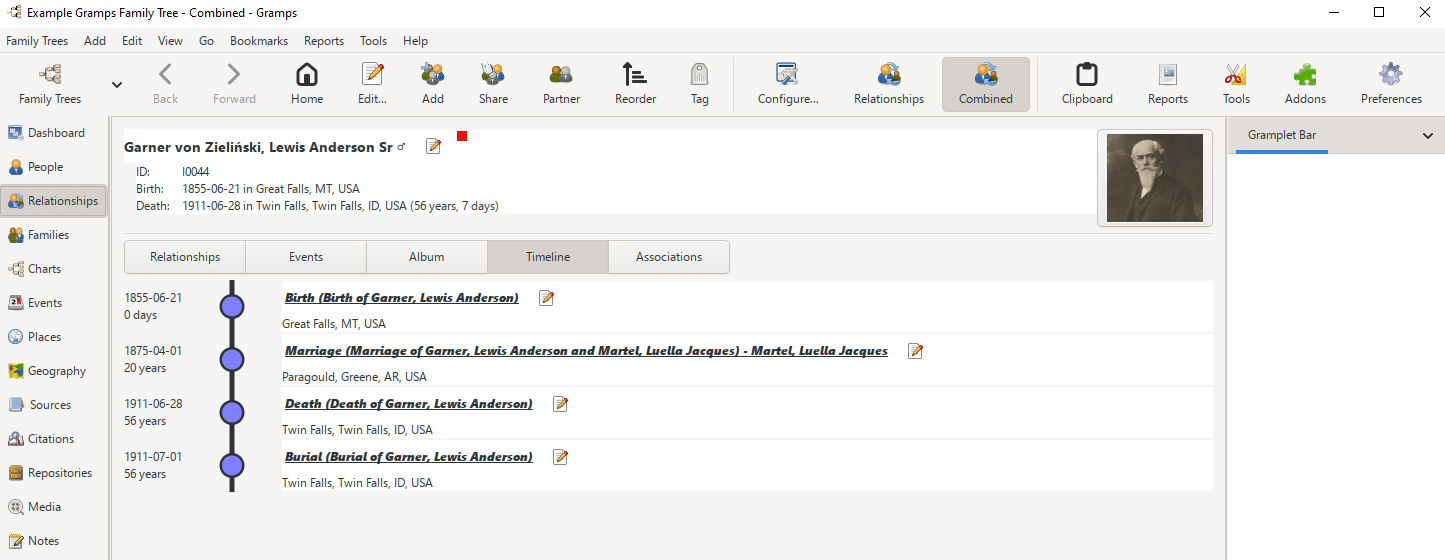Click the 1855-06-21 birth timeline marker
1445x560 pixels.
[232, 307]
